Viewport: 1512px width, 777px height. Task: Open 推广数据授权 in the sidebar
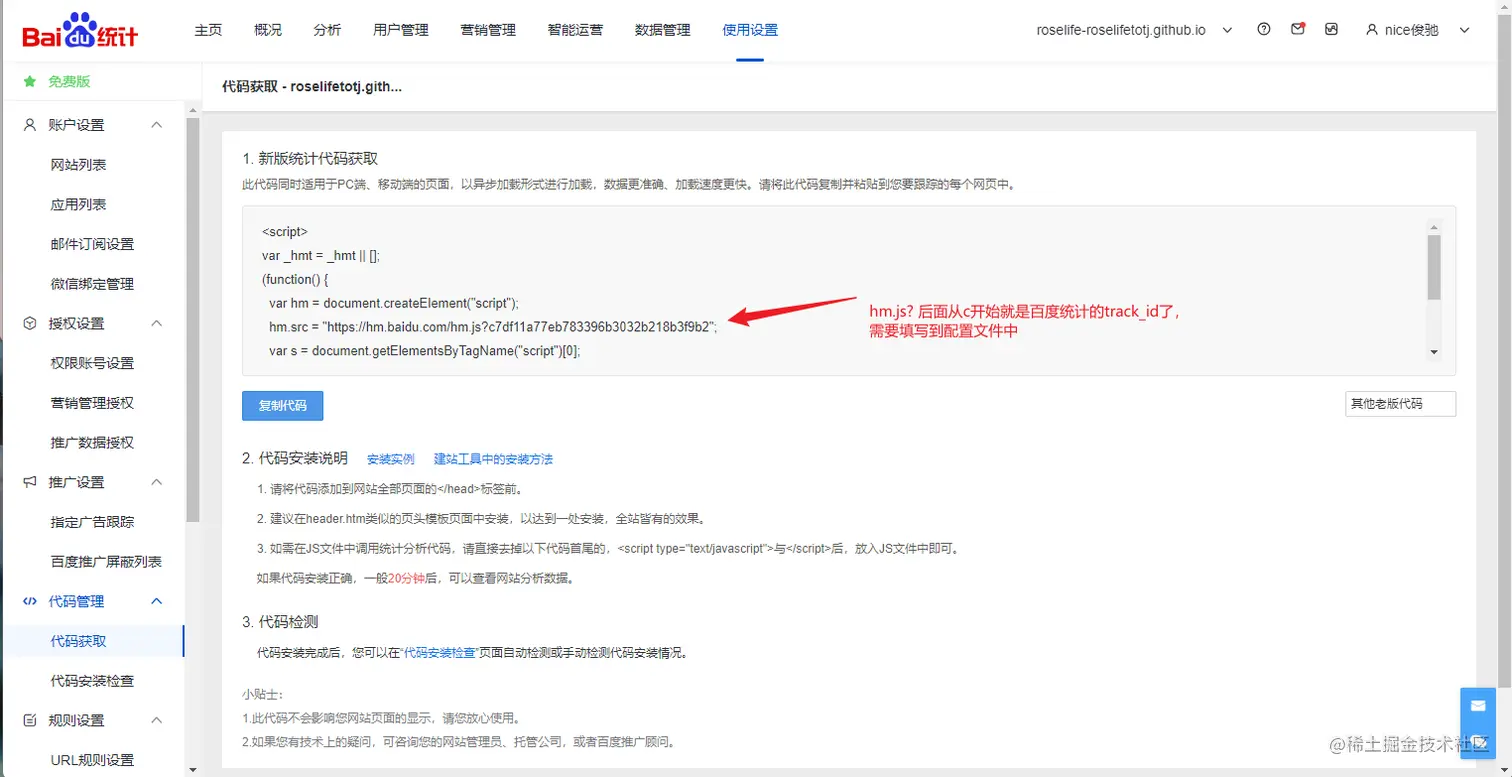92,443
